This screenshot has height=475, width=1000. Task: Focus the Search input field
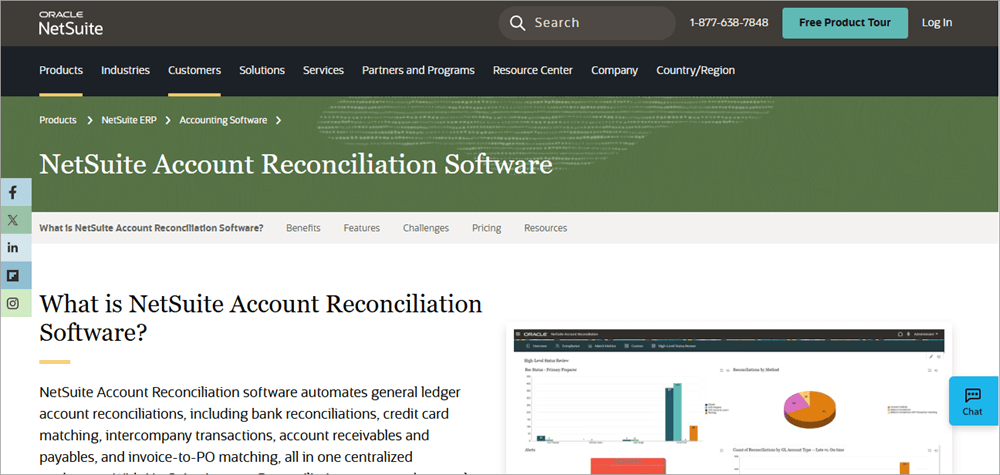pyautogui.click(x=587, y=23)
